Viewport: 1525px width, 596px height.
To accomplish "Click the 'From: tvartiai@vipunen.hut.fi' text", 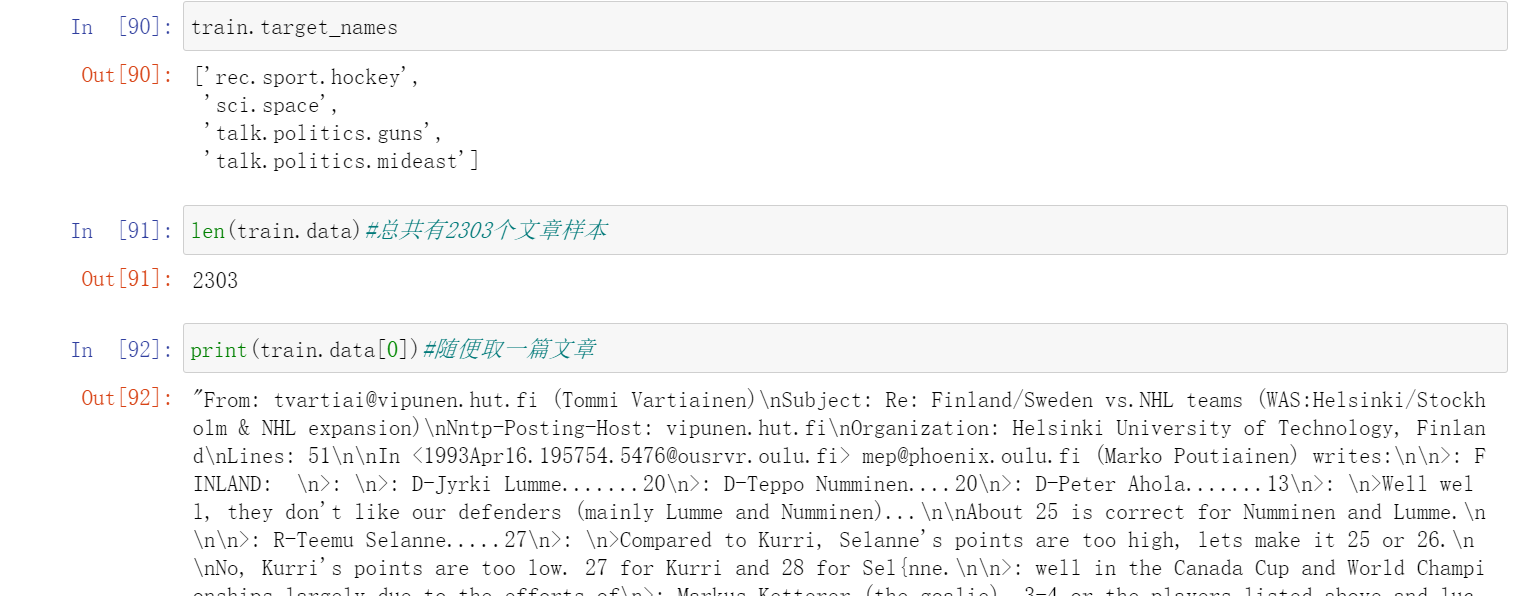I will pyautogui.click(x=371, y=400).
